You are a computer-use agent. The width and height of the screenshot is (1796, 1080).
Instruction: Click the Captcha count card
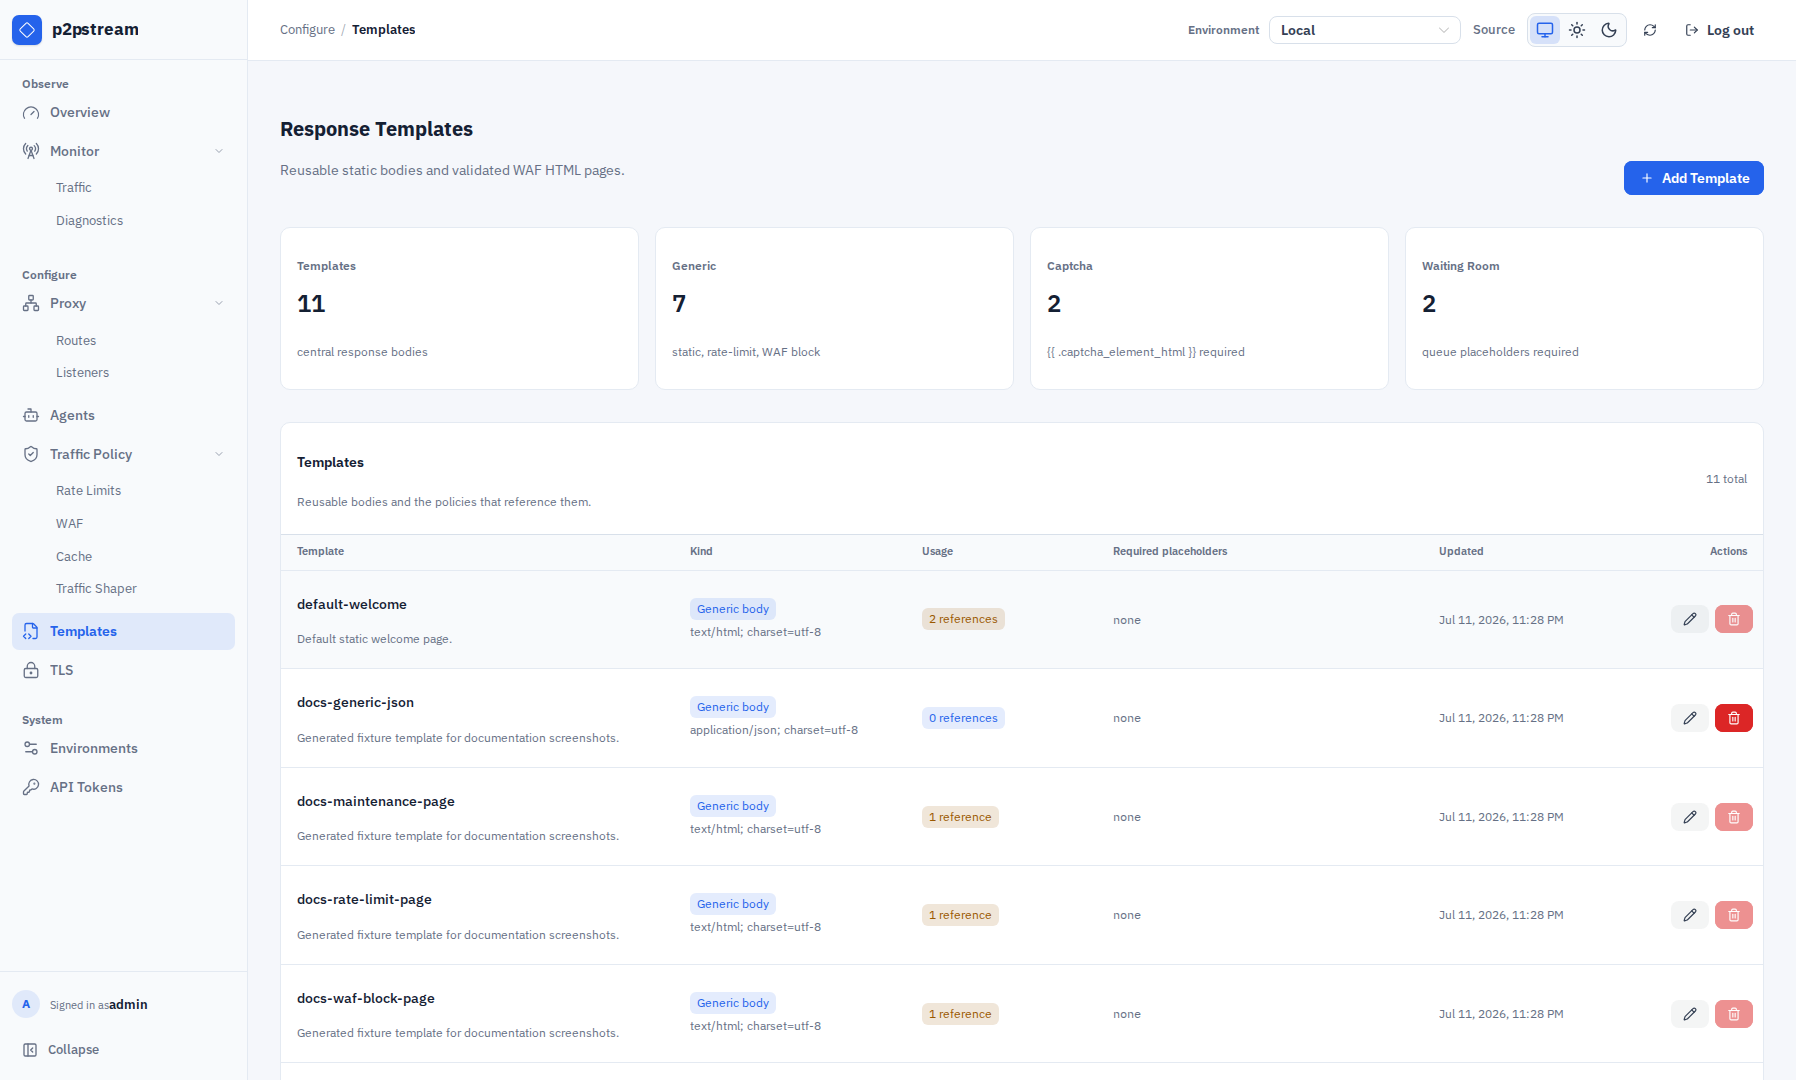(x=1209, y=308)
